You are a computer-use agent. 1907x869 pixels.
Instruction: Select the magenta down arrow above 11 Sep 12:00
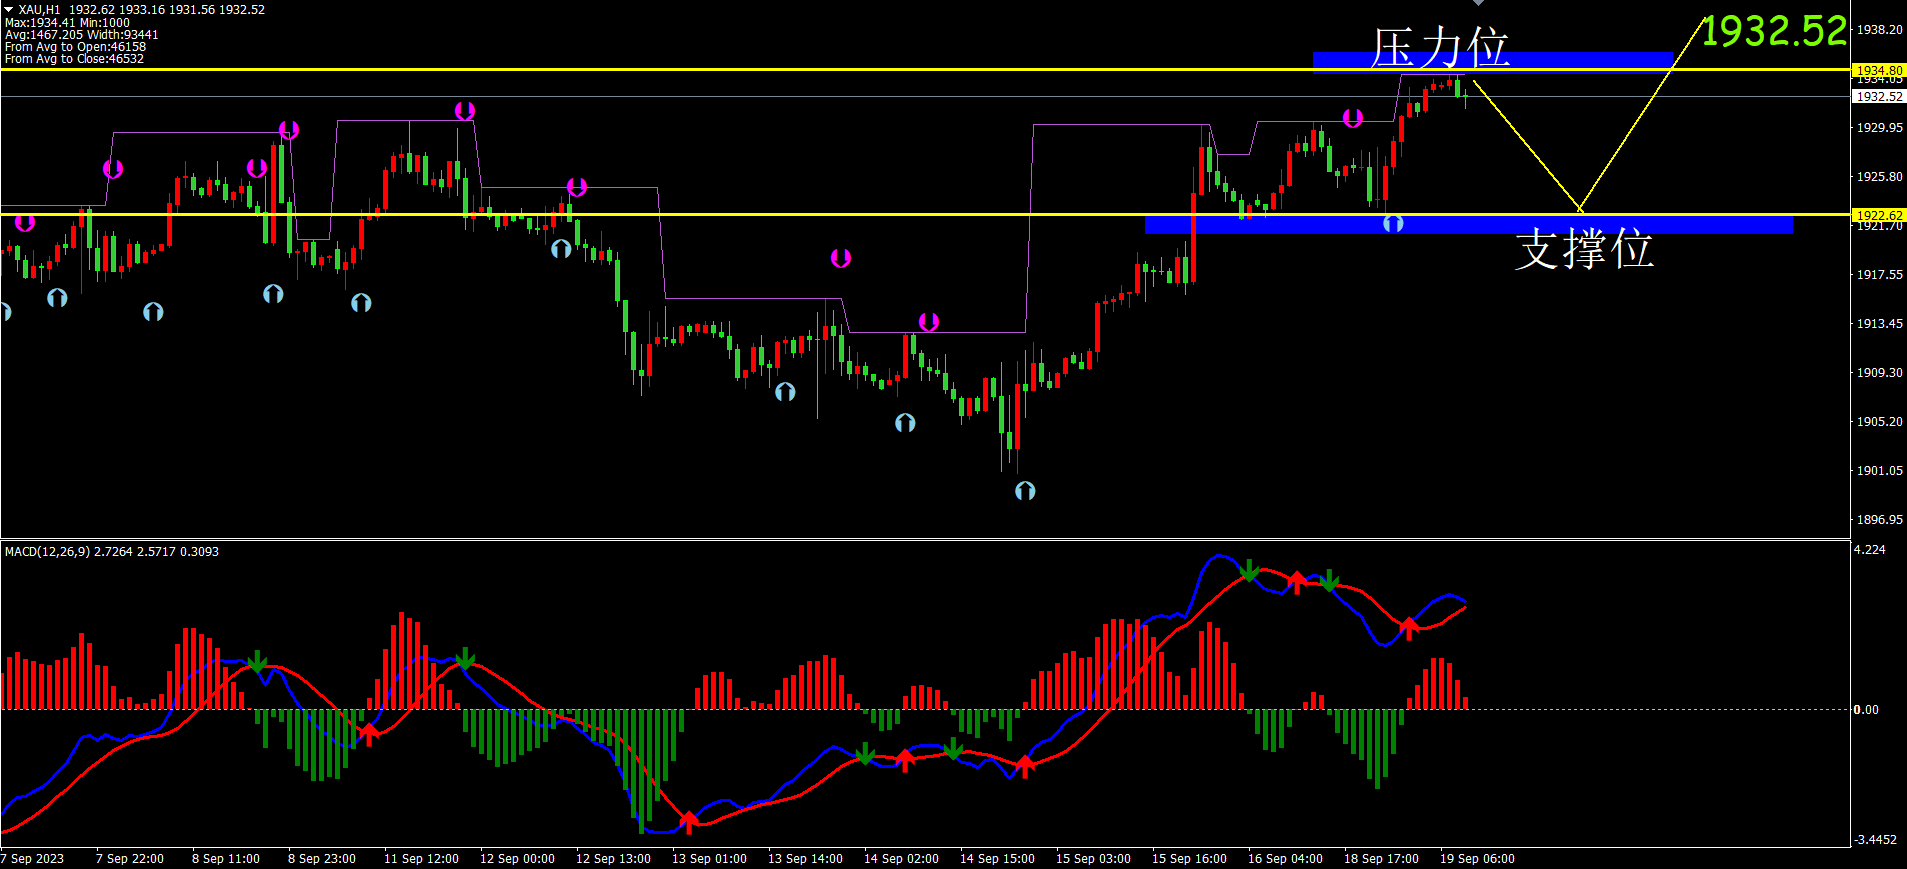(465, 110)
